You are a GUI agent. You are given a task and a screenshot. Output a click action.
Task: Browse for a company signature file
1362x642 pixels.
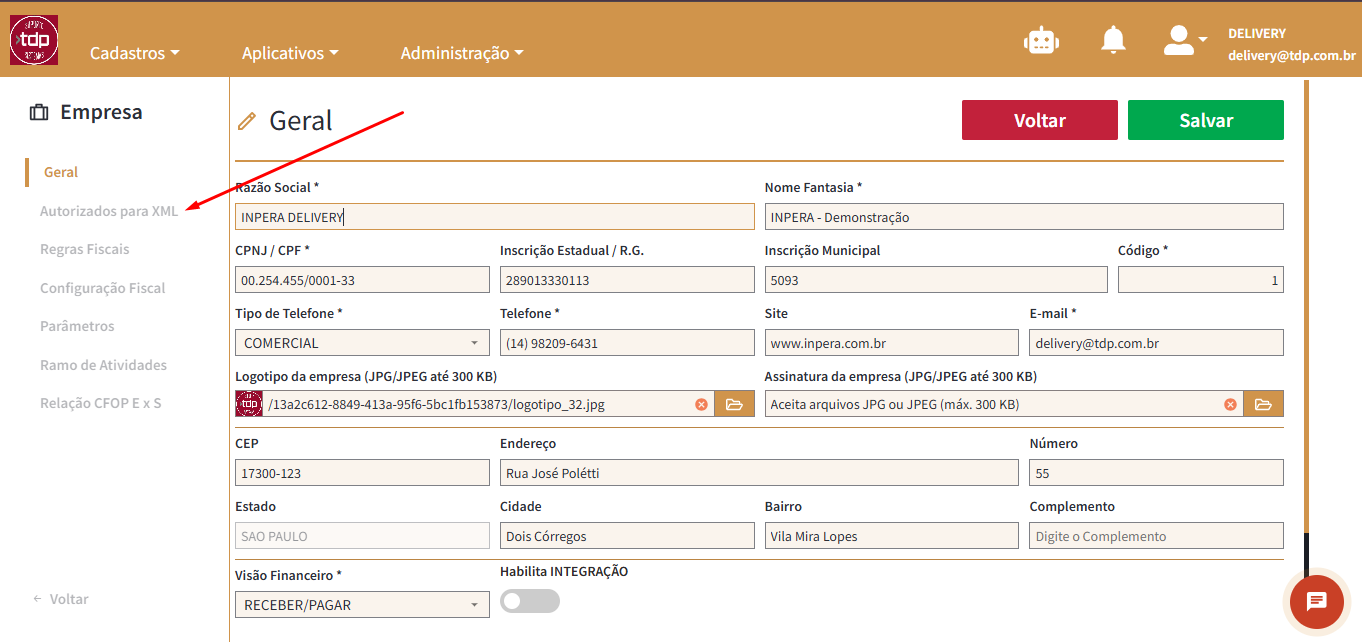click(x=1263, y=404)
